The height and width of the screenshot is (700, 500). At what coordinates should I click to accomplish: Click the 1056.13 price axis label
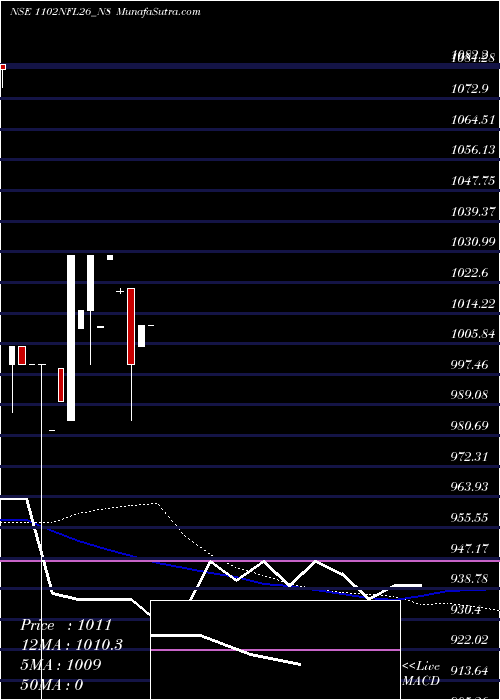tap(474, 150)
